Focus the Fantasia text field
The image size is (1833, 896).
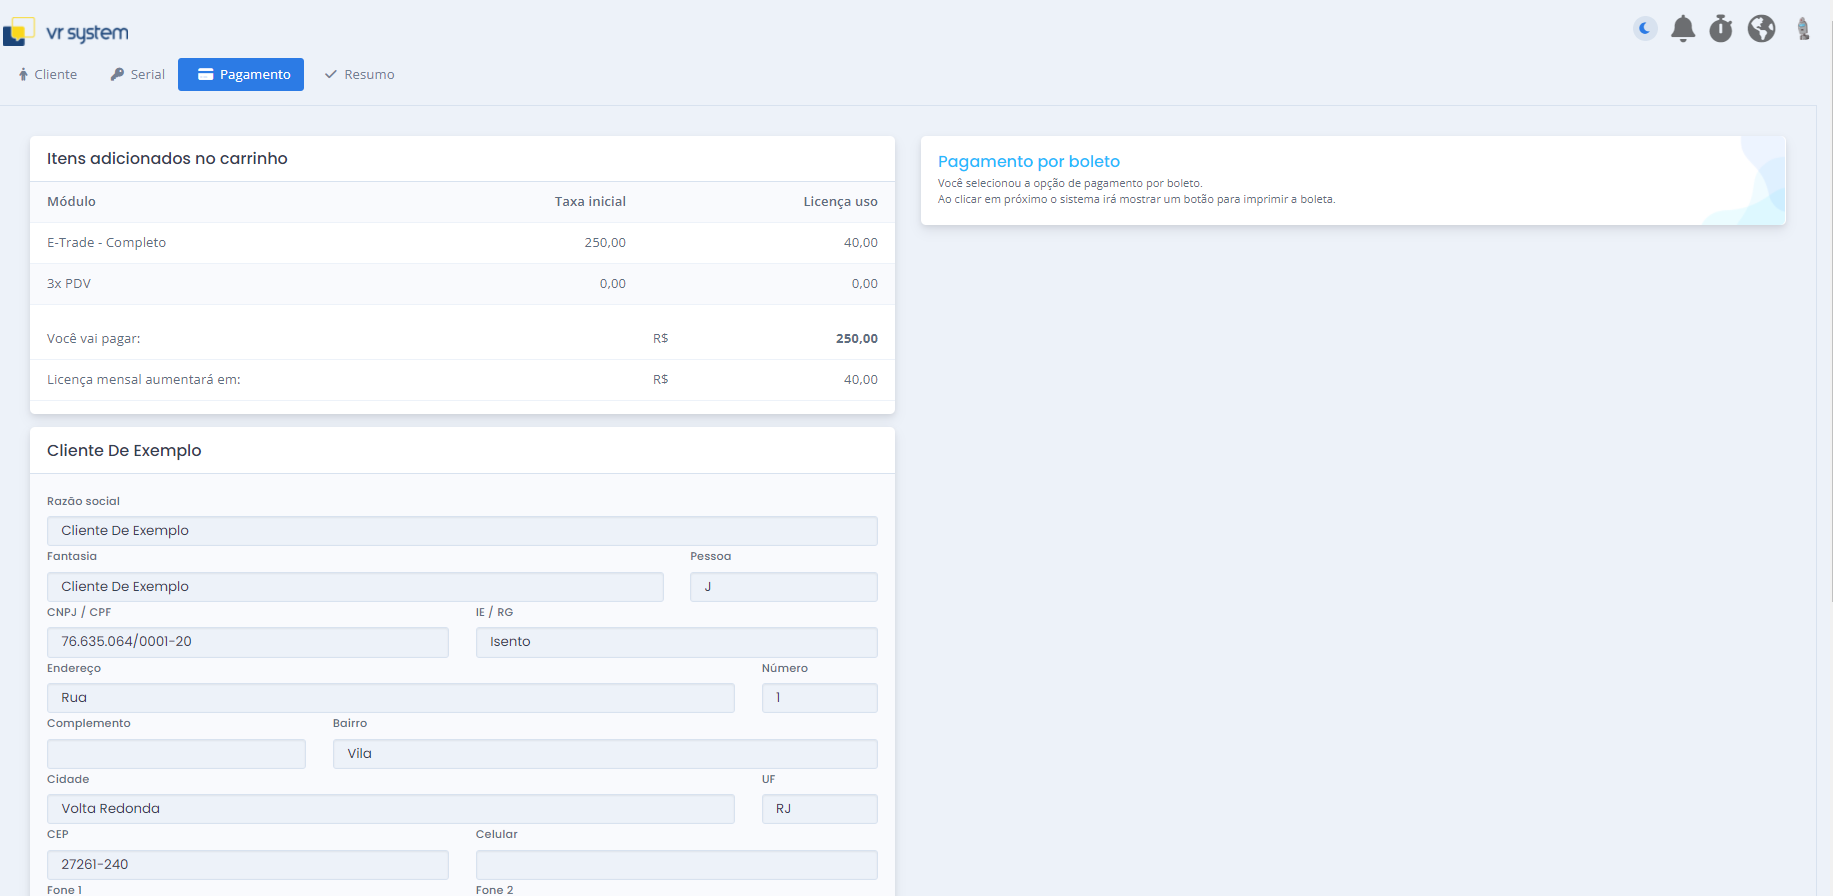(355, 587)
